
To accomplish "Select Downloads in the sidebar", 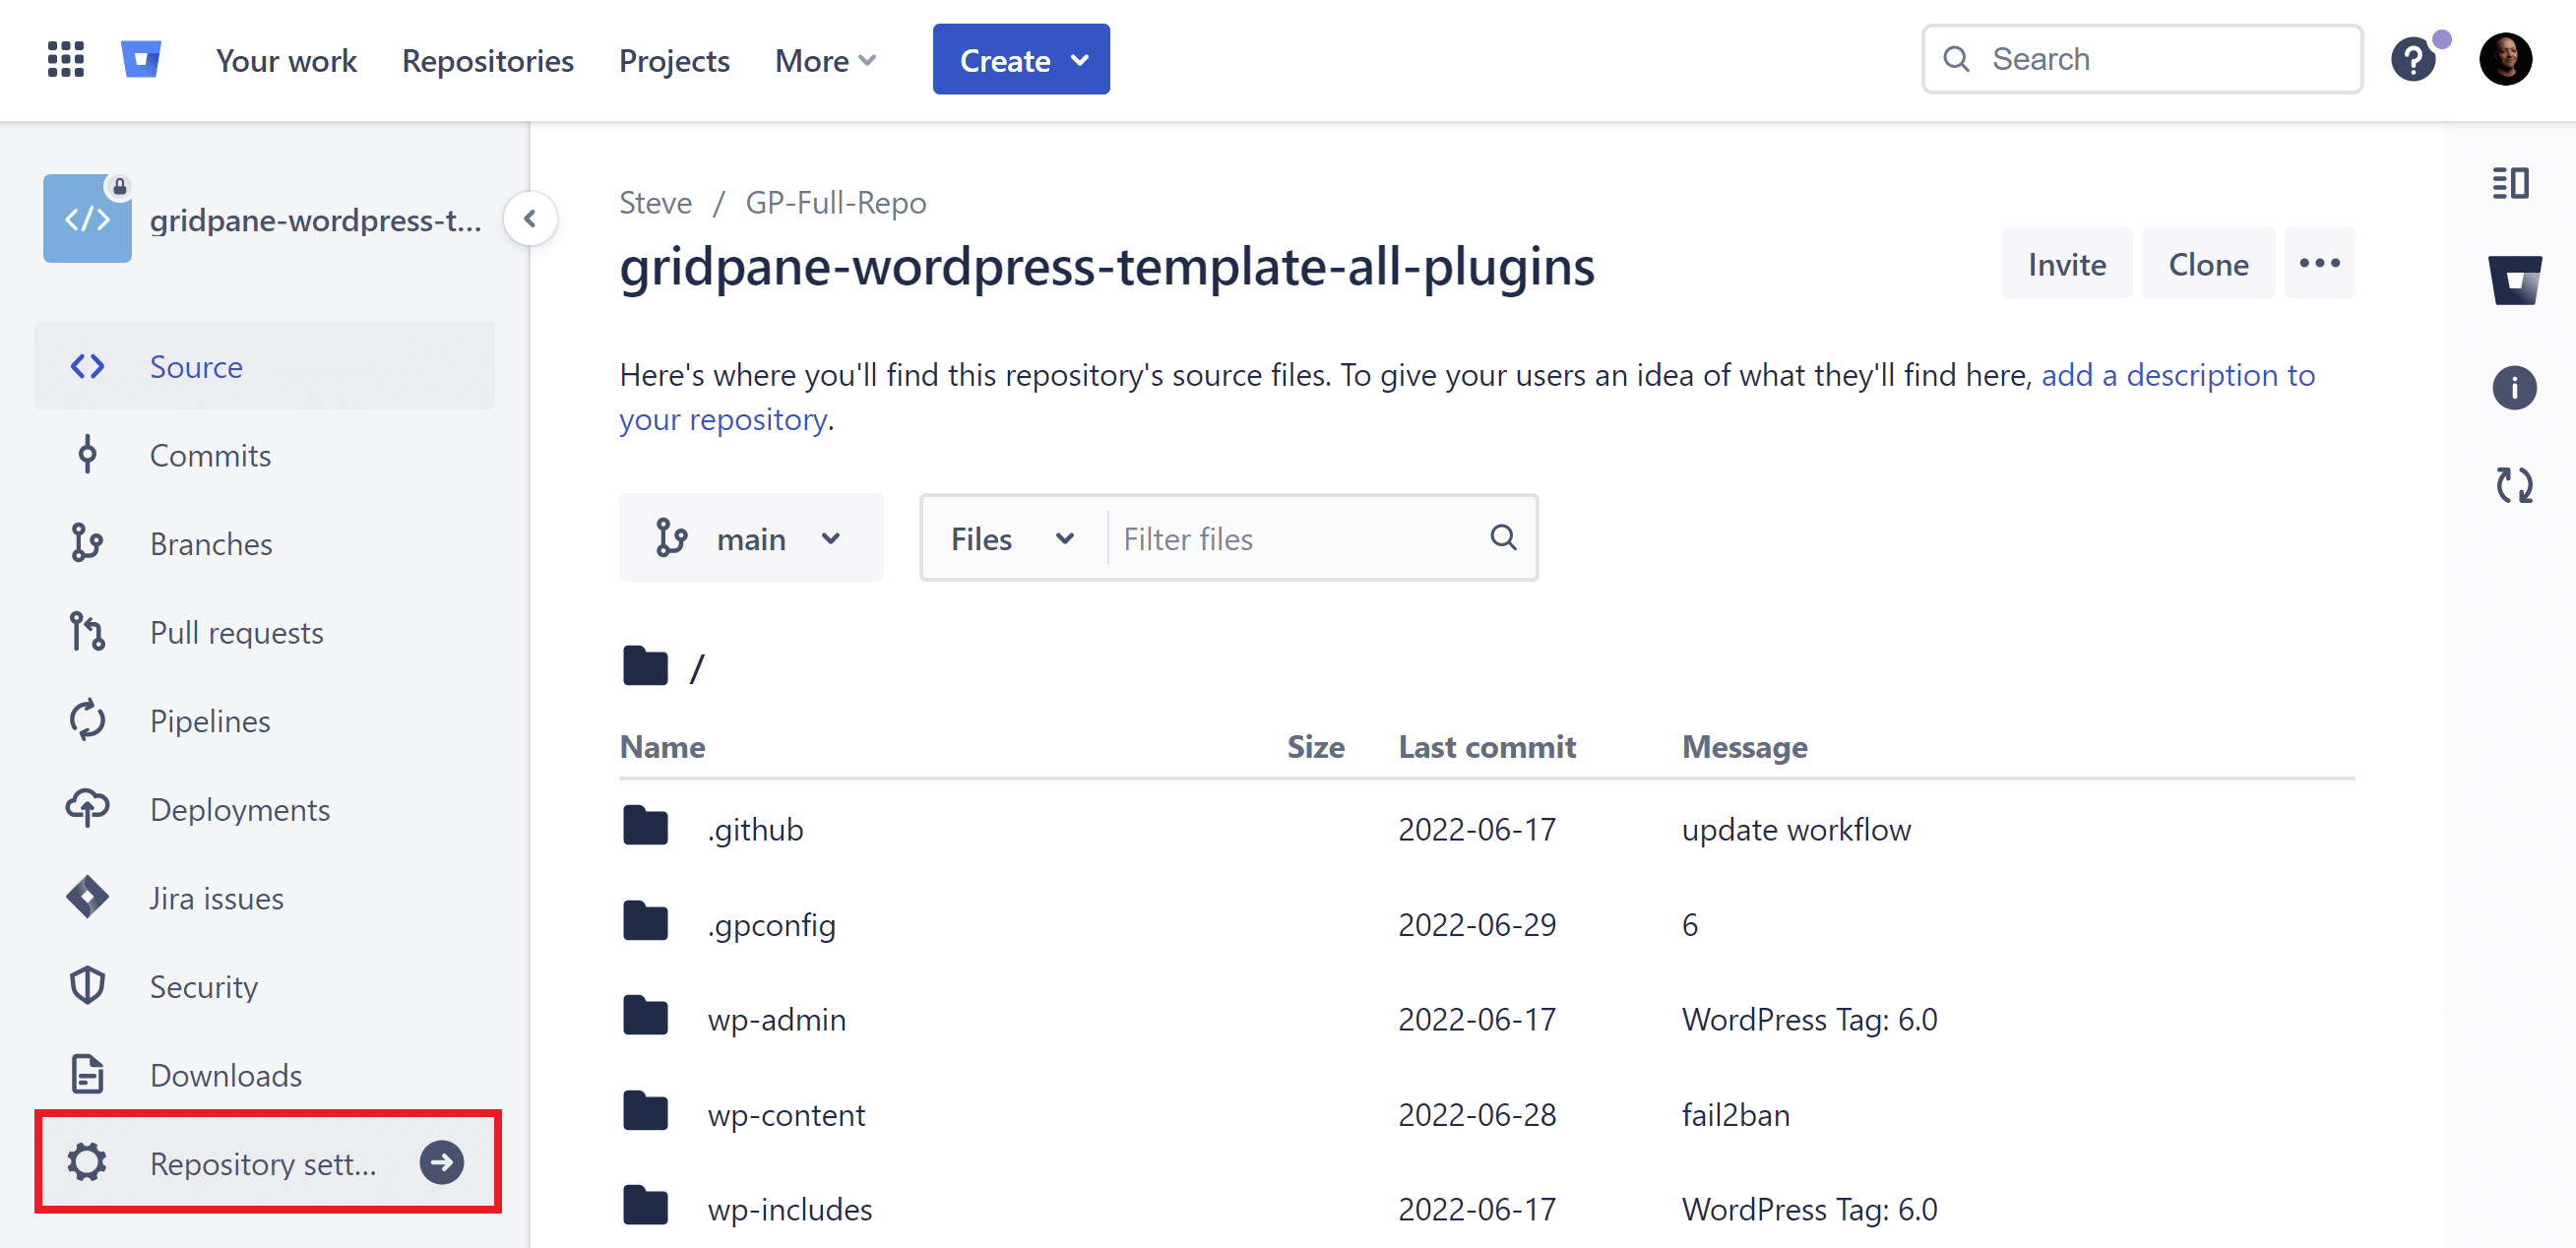I will [x=265, y=1074].
